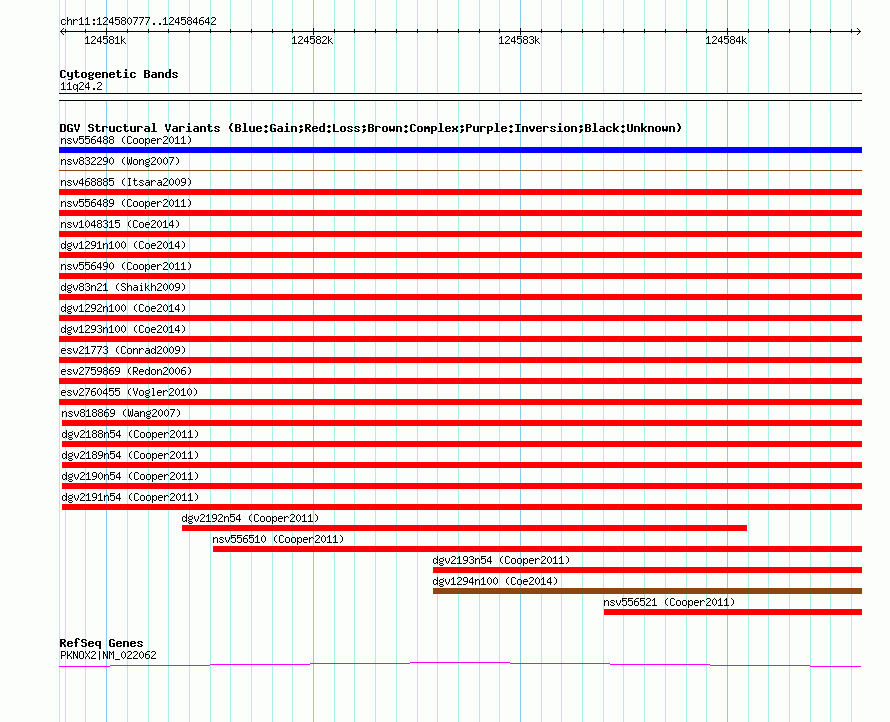Click the RefSeq Genes track title
The width and height of the screenshot is (890, 722).
point(101,643)
